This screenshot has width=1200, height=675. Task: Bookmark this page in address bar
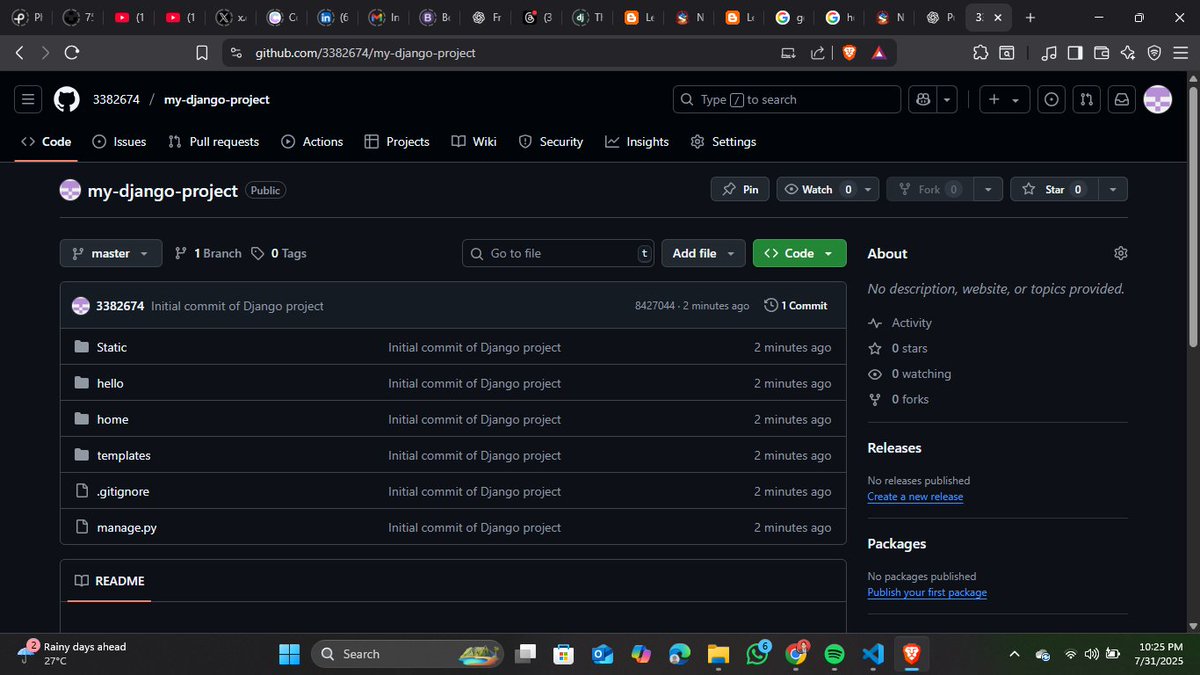(x=202, y=53)
